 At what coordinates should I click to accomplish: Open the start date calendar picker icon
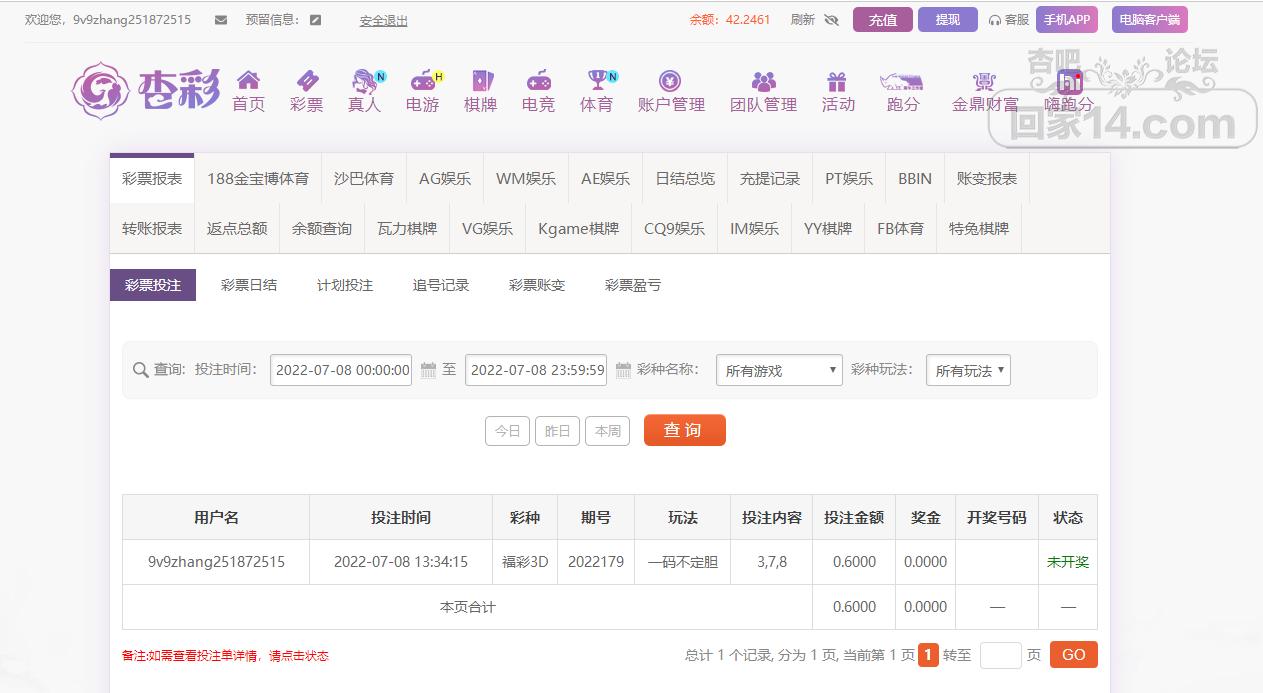click(428, 371)
